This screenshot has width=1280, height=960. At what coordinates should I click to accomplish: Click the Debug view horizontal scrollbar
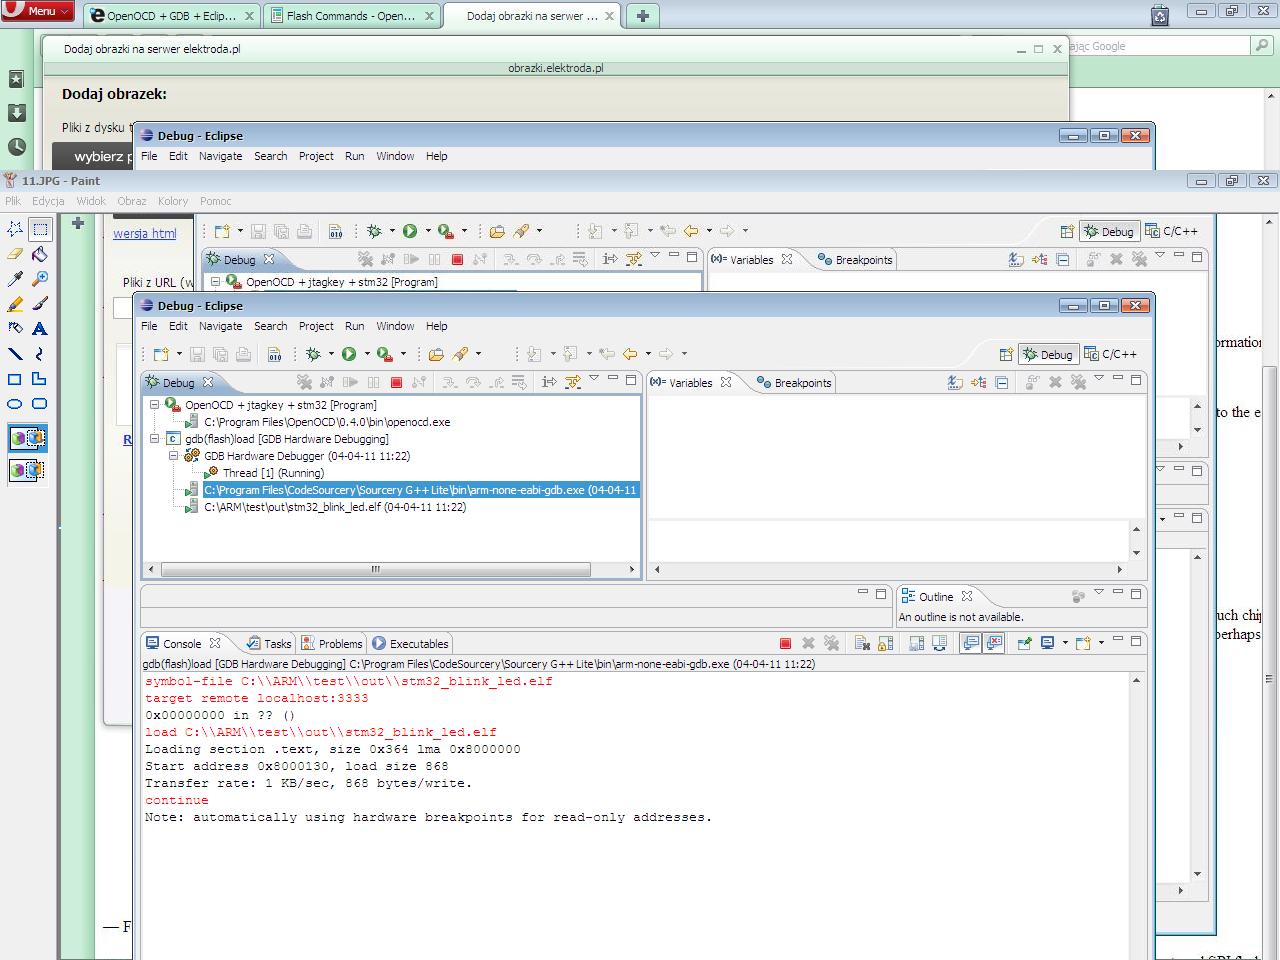[375, 569]
